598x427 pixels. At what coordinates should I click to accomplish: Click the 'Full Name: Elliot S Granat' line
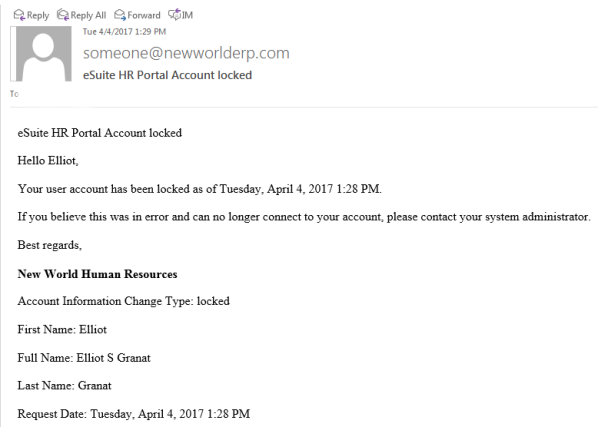pos(84,358)
